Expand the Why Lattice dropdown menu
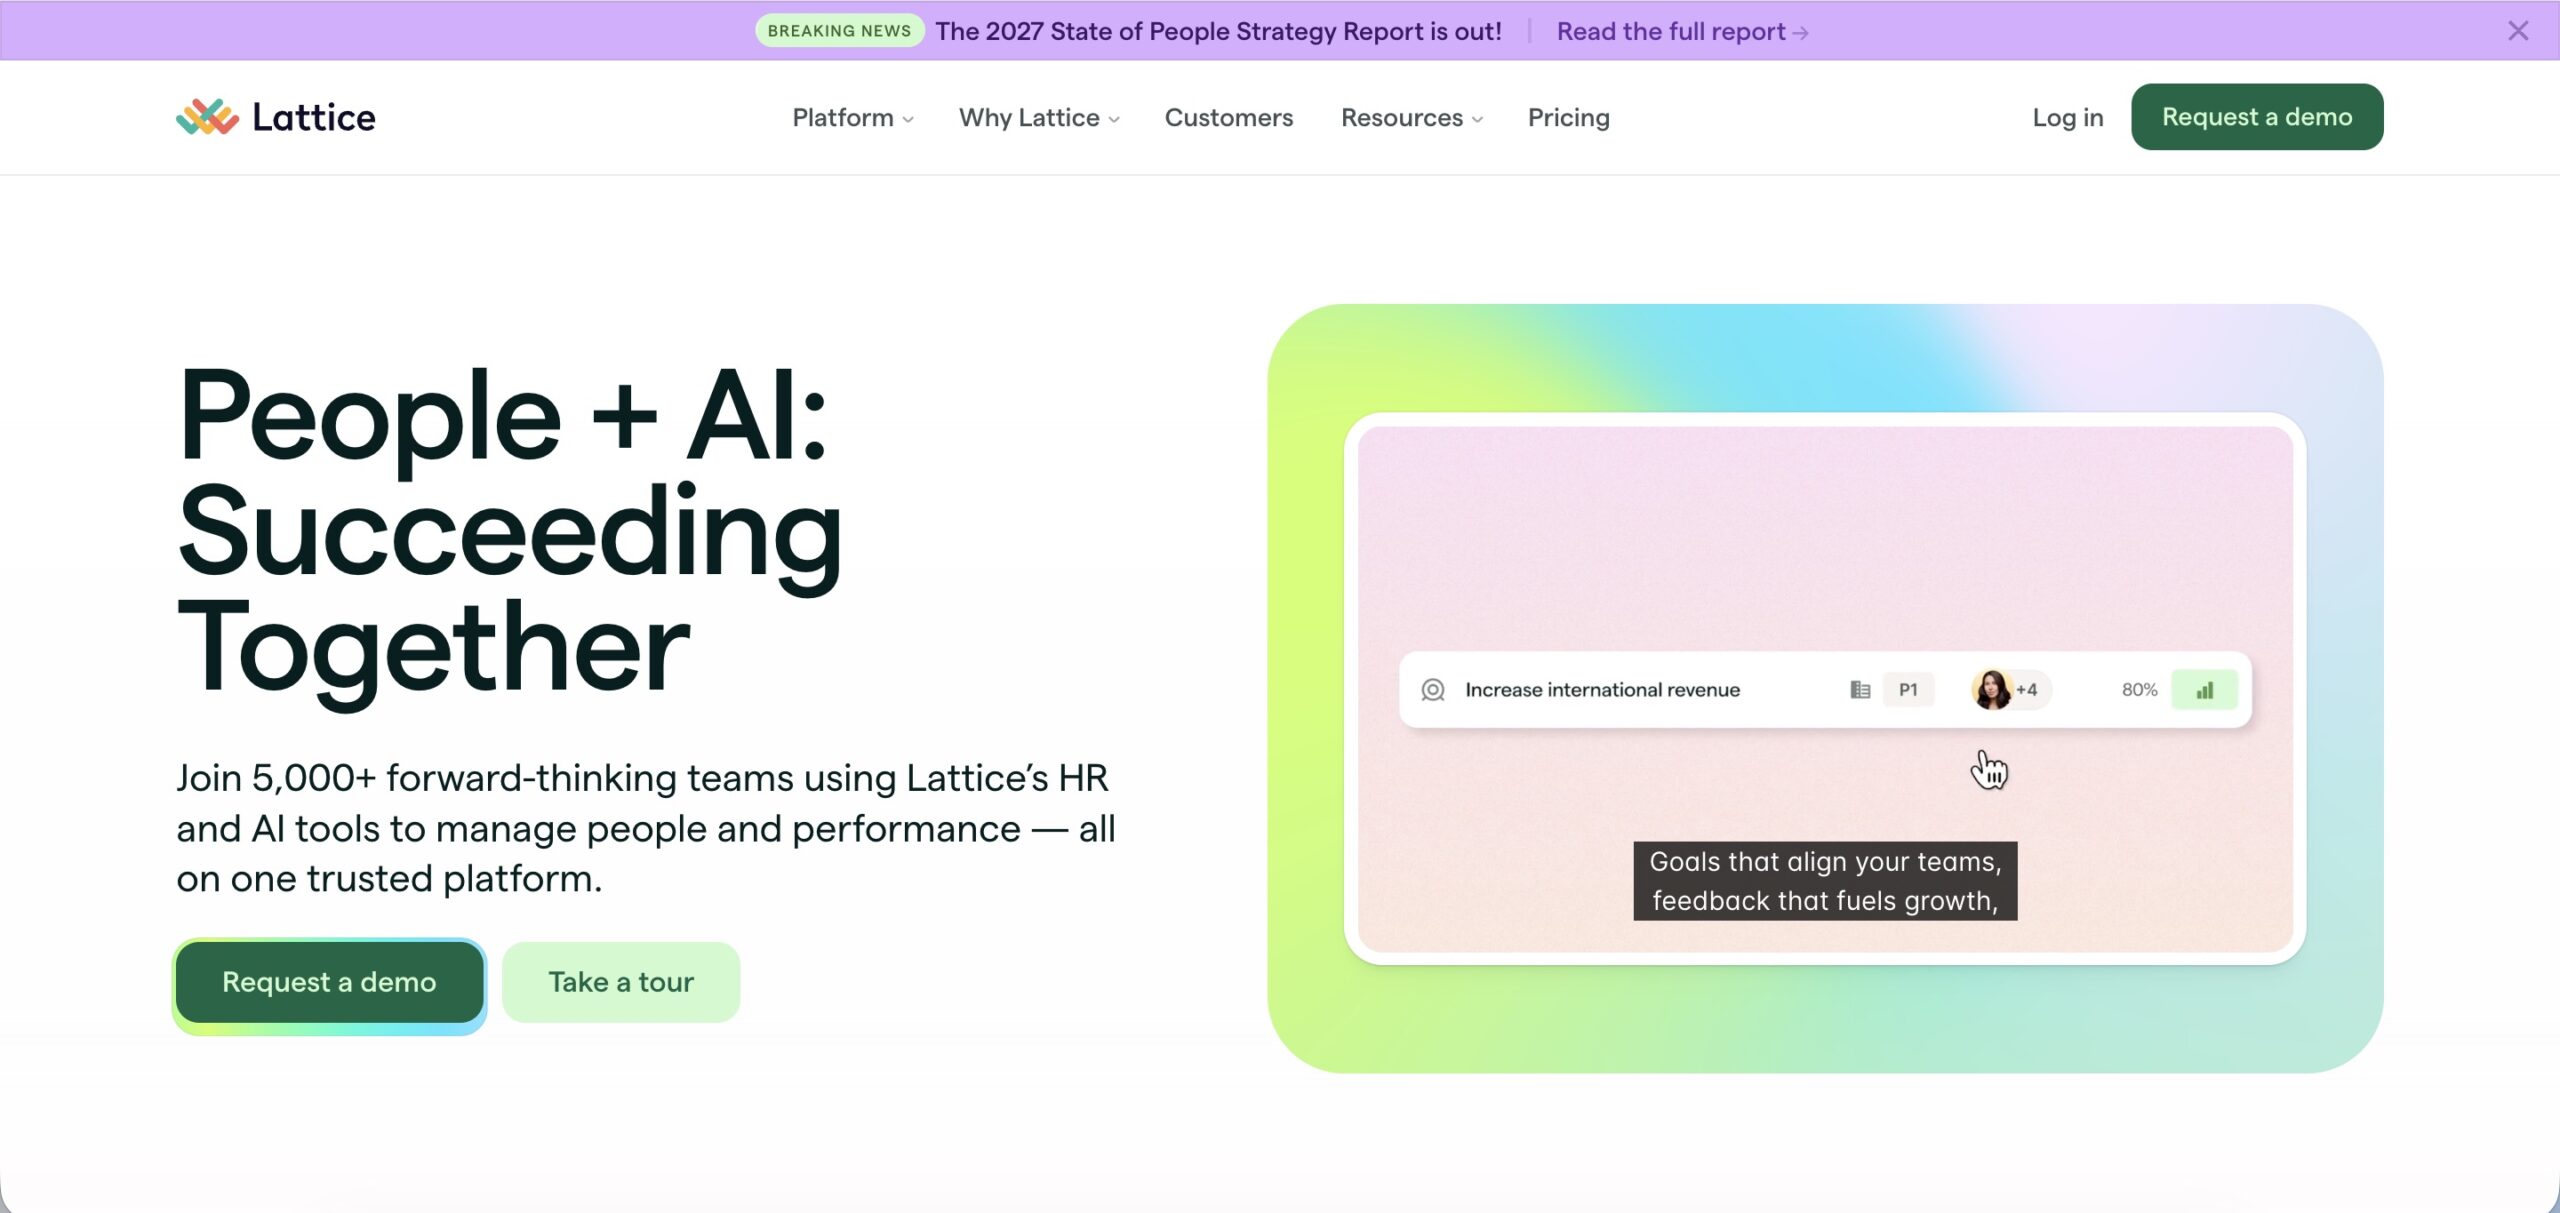The height and width of the screenshot is (1213, 2560). point(1039,118)
